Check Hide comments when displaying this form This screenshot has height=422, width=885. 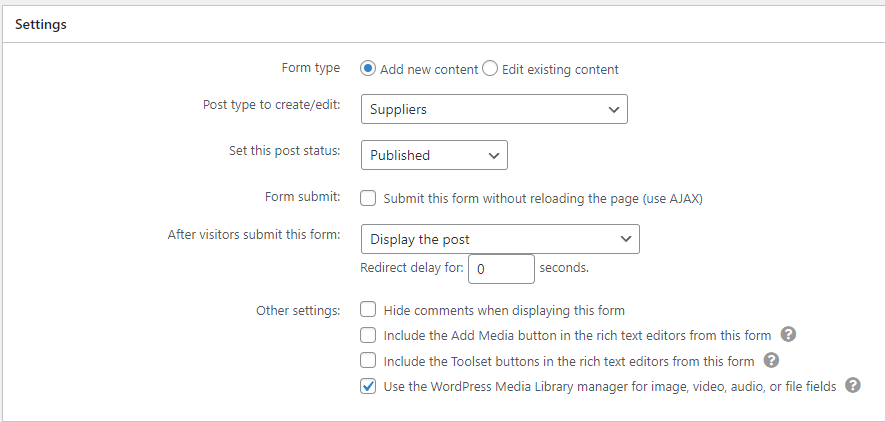[368, 310]
